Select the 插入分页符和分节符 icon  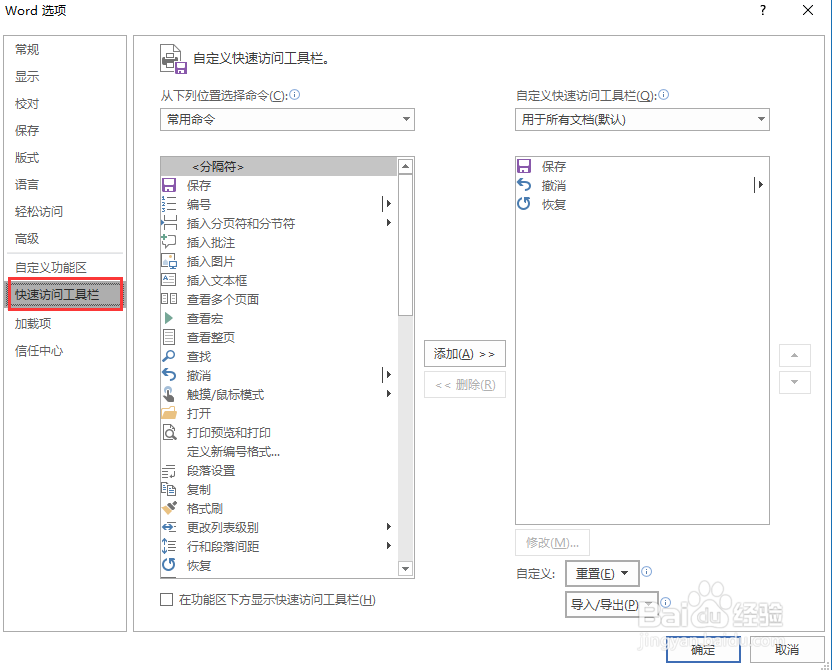[169, 223]
